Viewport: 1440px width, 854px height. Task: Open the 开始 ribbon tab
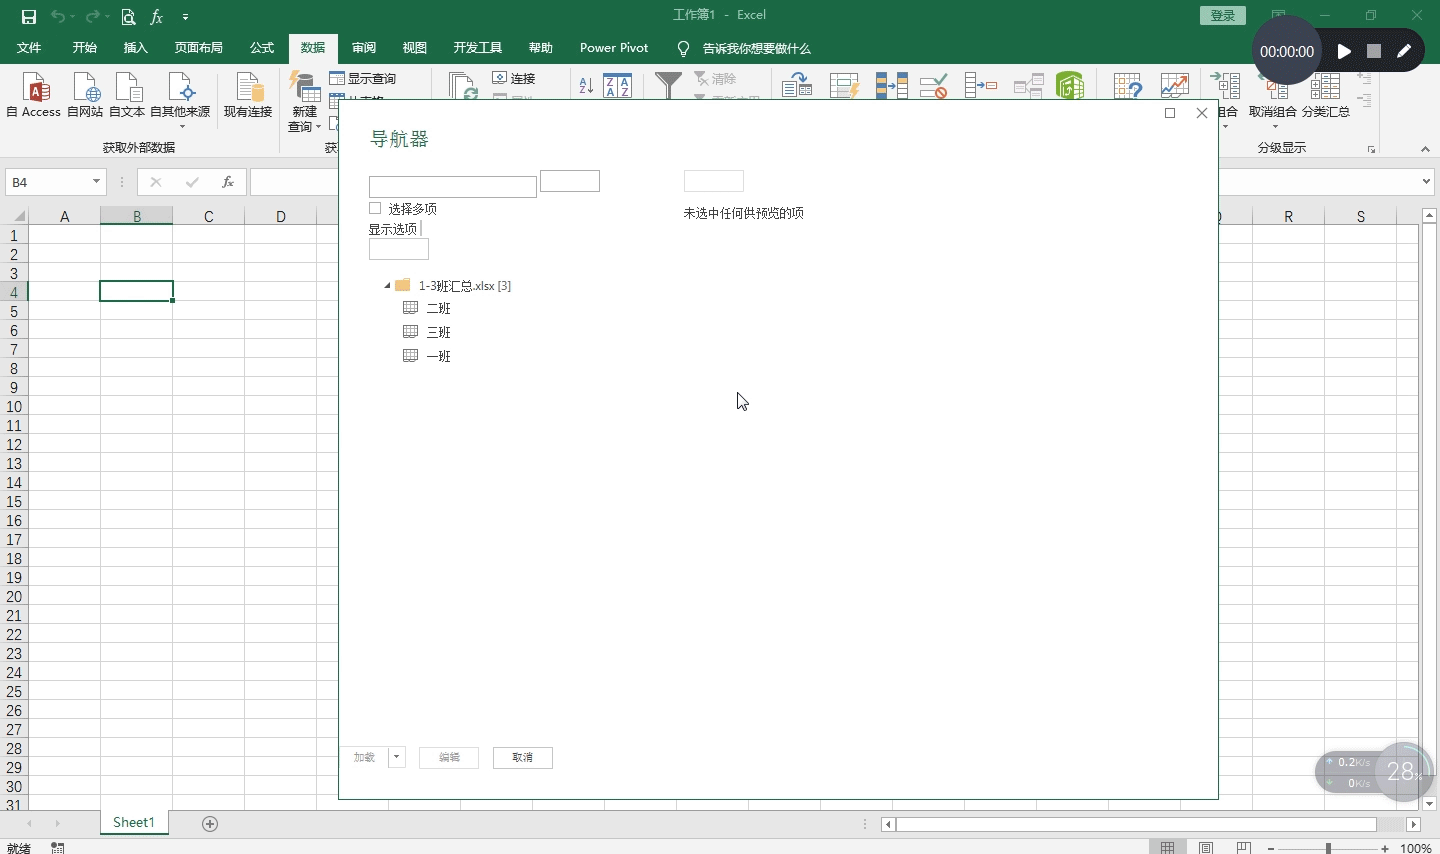click(x=85, y=48)
